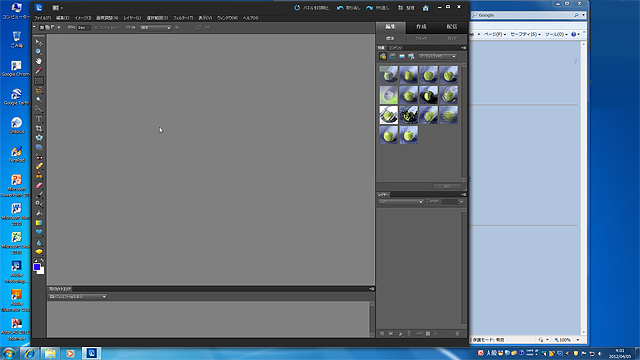Show Filters in the effects panel
The image size is (640, 360).
pyautogui.click(x=383, y=56)
